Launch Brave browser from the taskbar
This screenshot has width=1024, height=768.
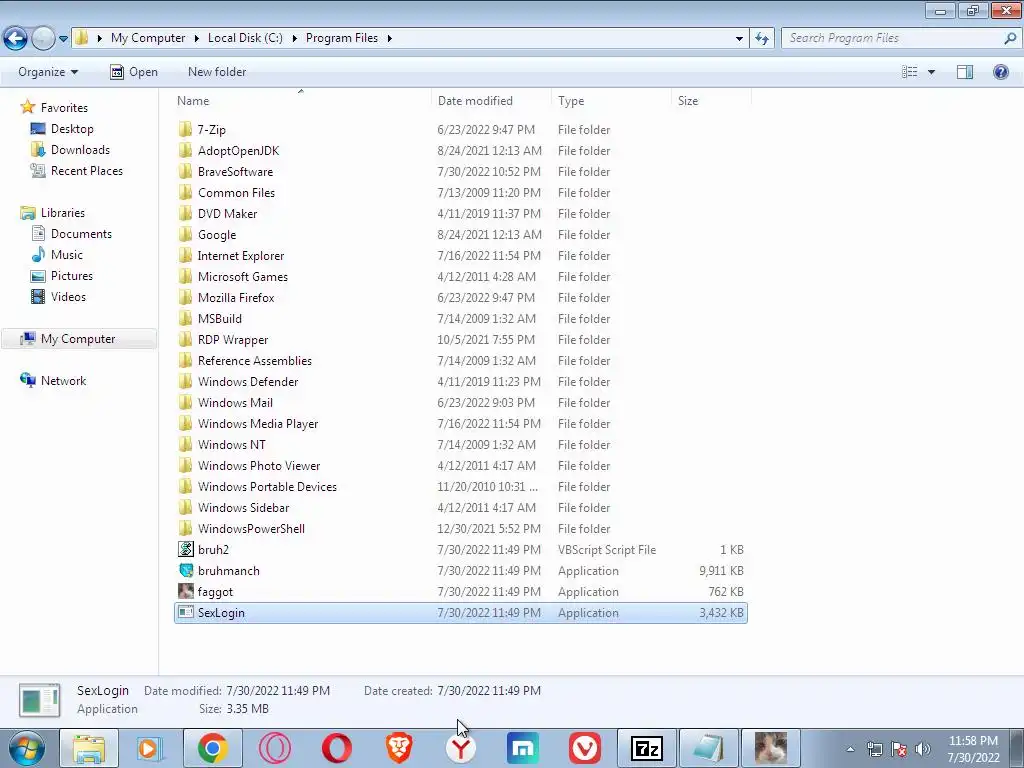(399, 748)
